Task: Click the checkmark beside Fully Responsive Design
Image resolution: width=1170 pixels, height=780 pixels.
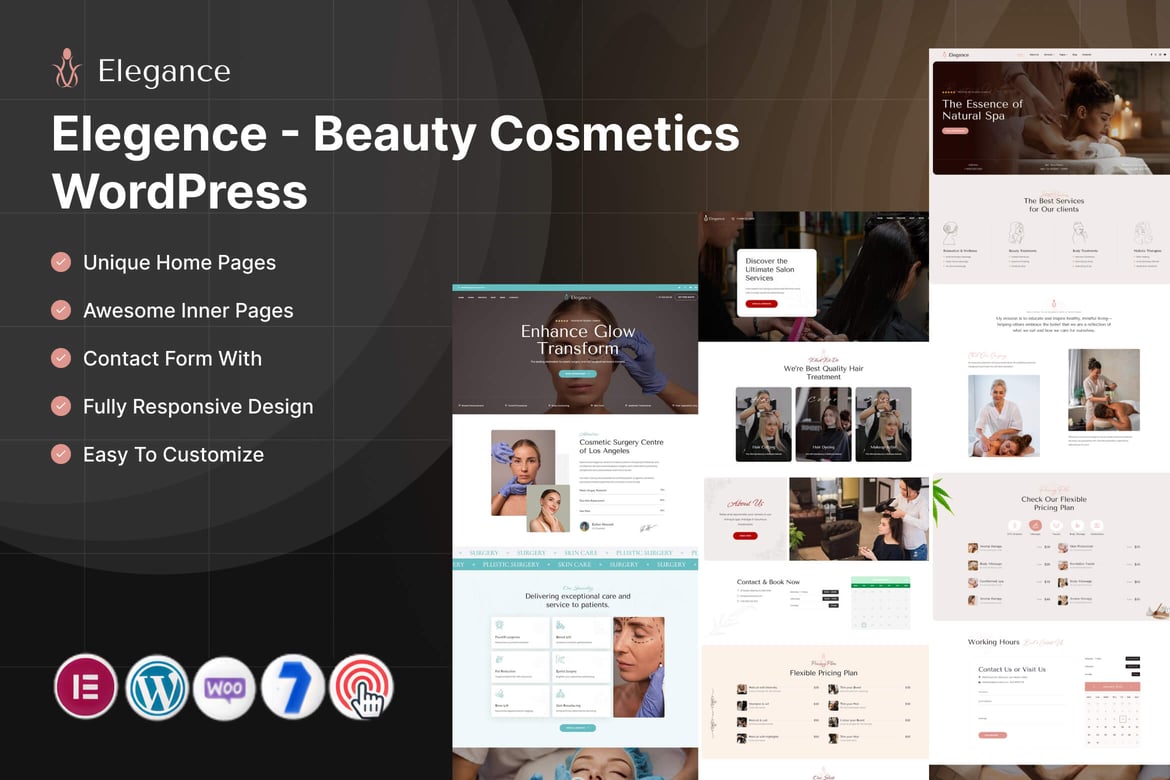Action: click(x=61, y=406)
